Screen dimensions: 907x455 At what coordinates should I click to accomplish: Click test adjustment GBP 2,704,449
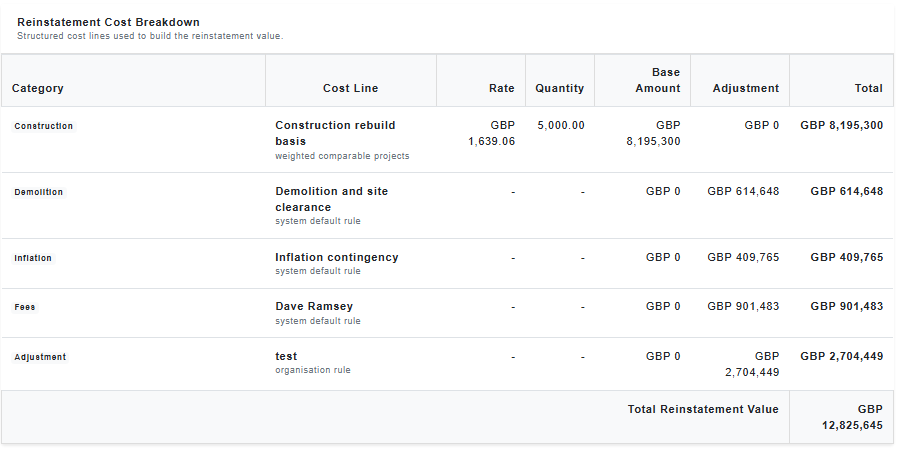pyautogui.click(x=752, y=364)
